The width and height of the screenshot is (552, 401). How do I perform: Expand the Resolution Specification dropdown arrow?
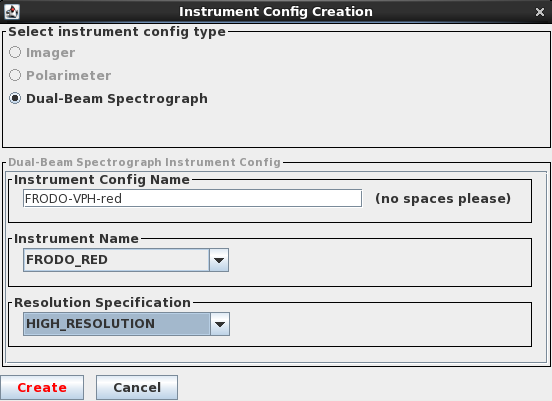(x=220, y=324)
